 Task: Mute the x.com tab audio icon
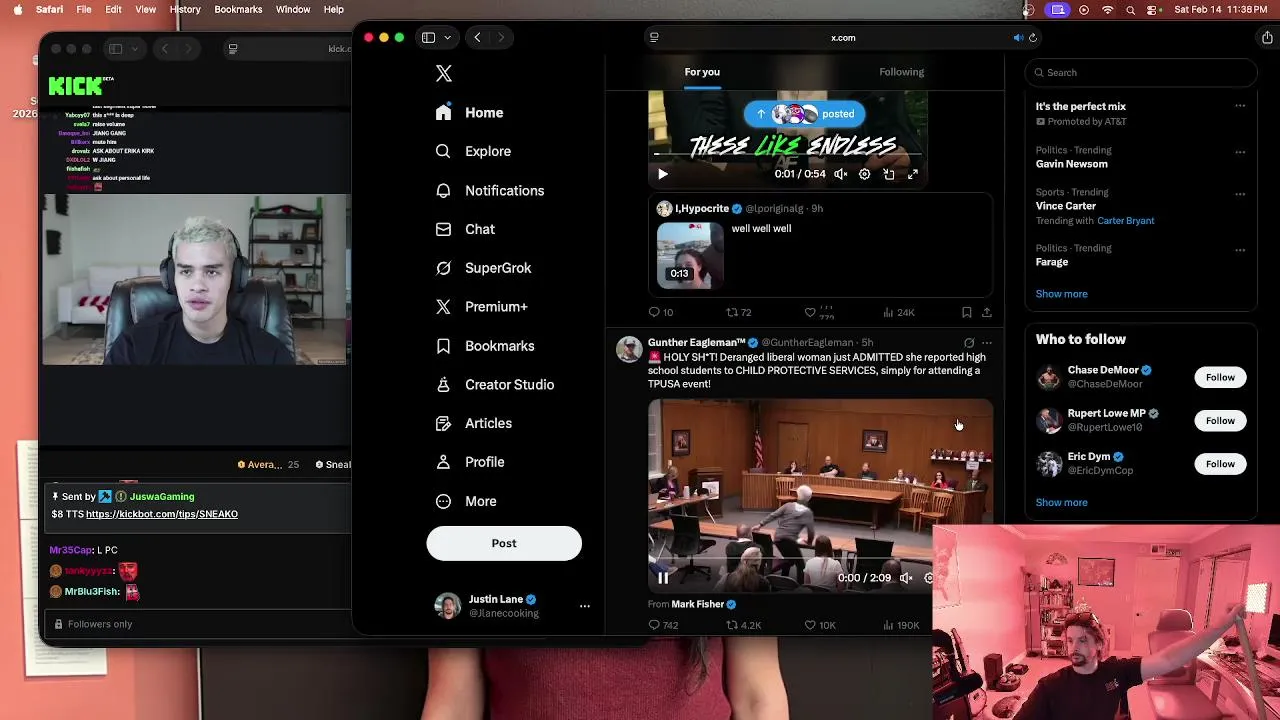(x=1018, y=38)
